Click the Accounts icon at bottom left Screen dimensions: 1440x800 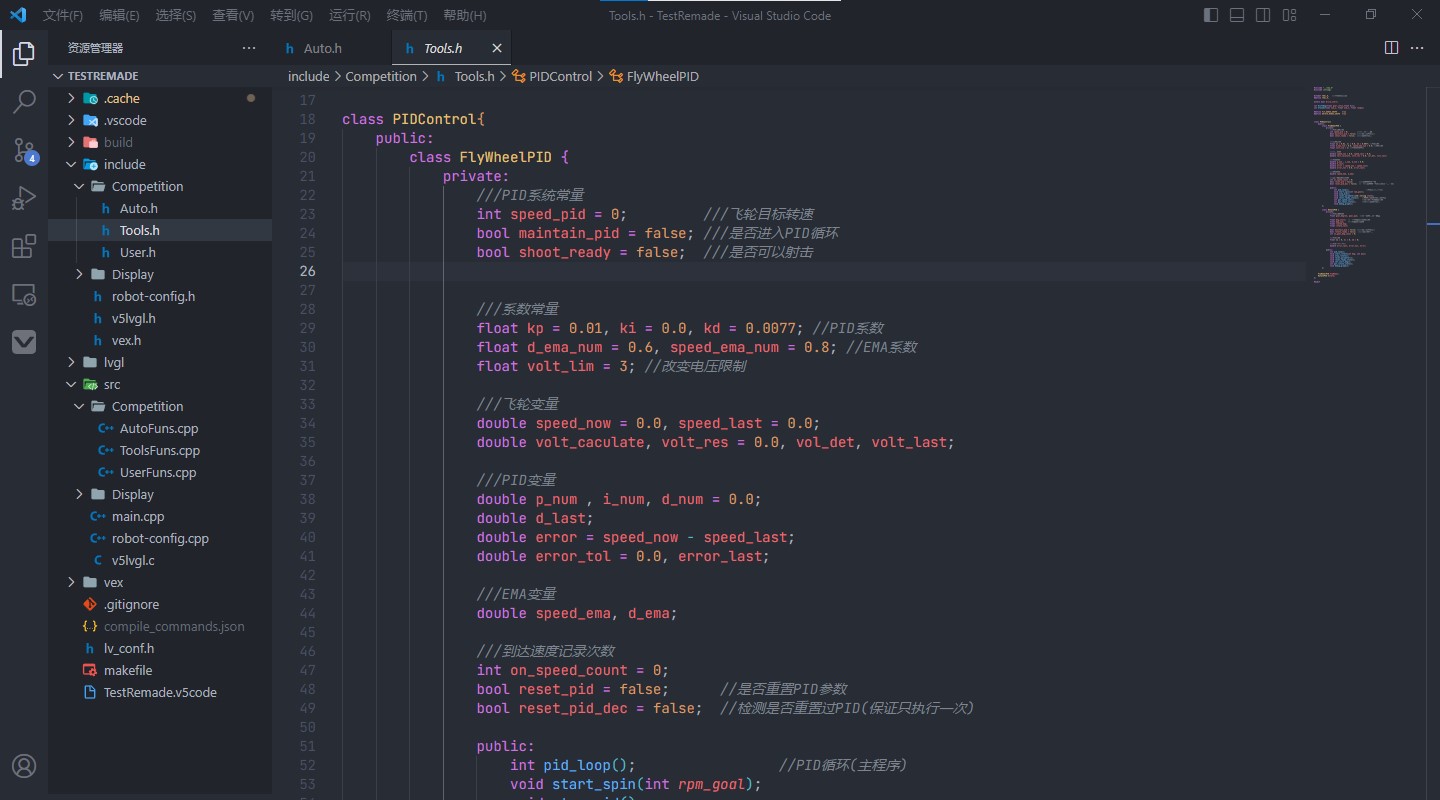tap(24, 766)
